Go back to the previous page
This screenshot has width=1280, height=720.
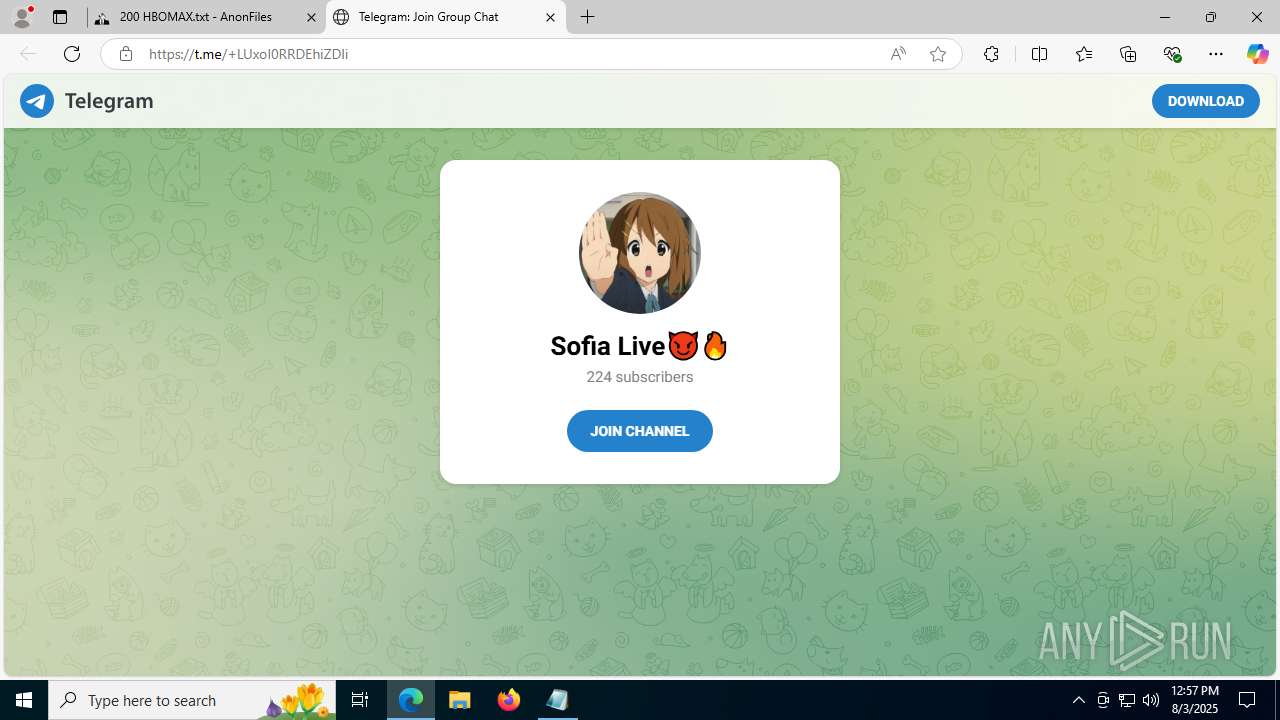pos(28,54)
